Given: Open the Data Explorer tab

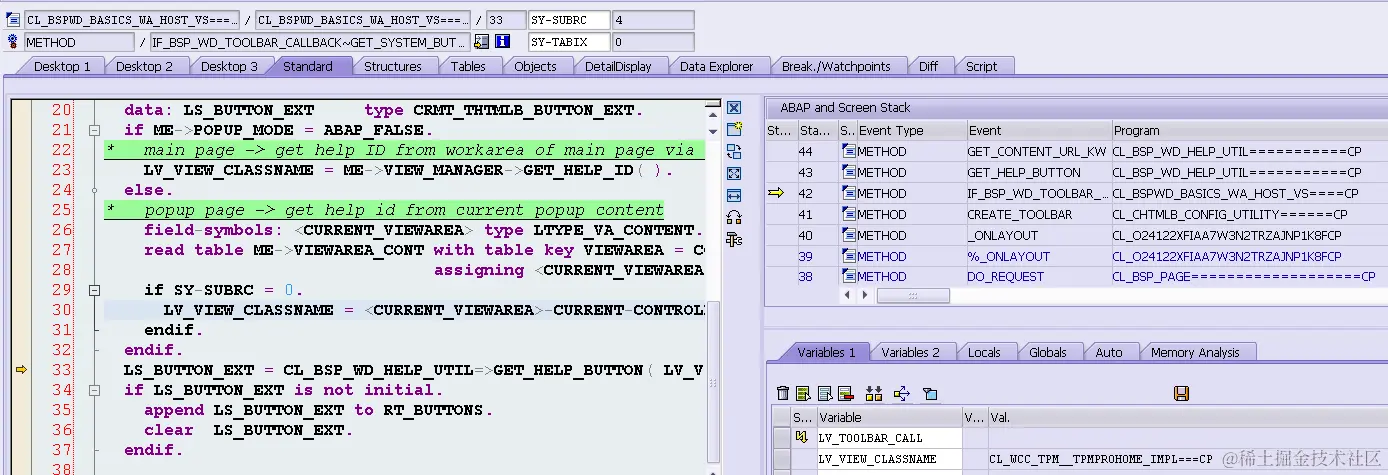Looking at the screenshot, I should (716, 66).
